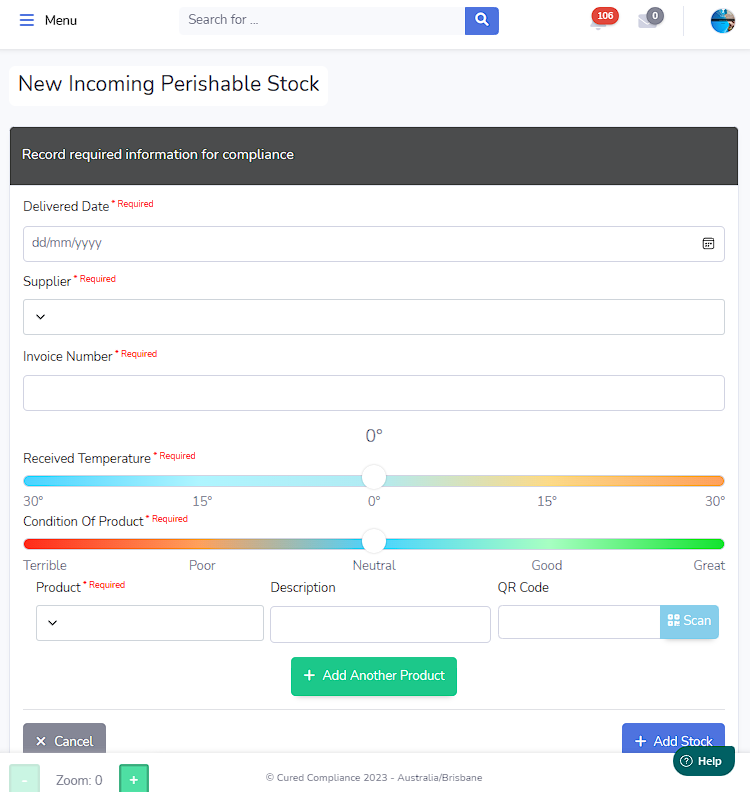Click the Received Temperature slider handle

[374, 478]
